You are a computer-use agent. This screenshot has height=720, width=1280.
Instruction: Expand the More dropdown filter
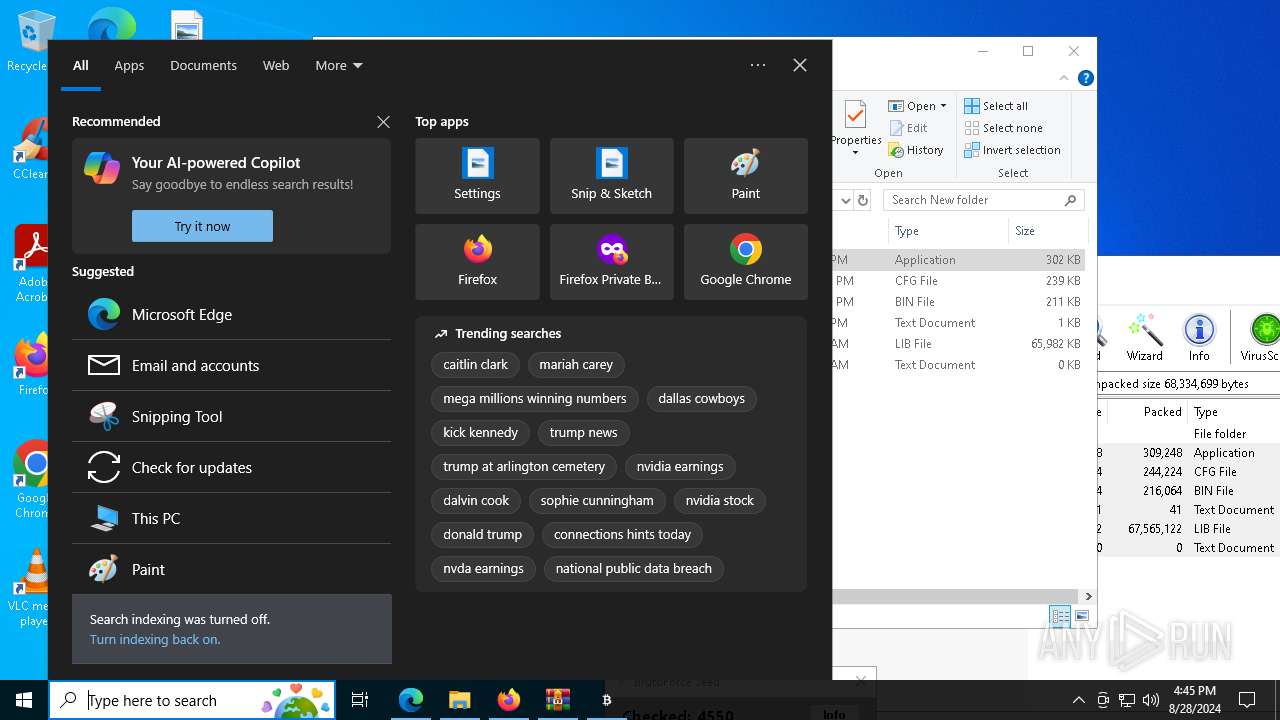(339, 65)
